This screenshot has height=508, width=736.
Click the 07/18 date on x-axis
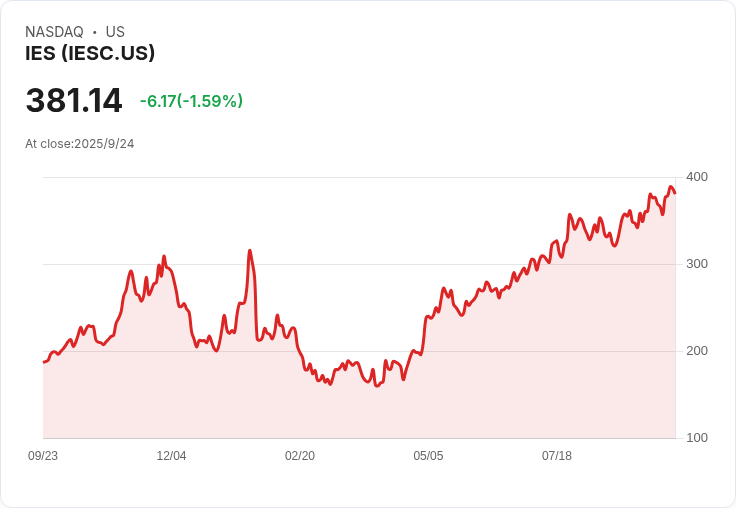coord(557,456)
